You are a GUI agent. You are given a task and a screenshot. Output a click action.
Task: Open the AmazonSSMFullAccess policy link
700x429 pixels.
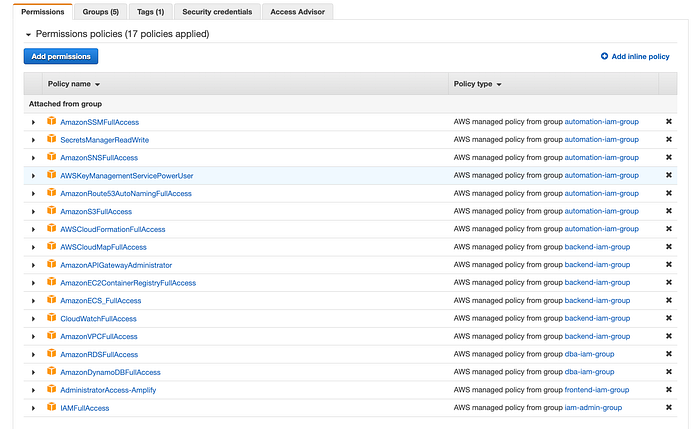[x=100, y=122]
